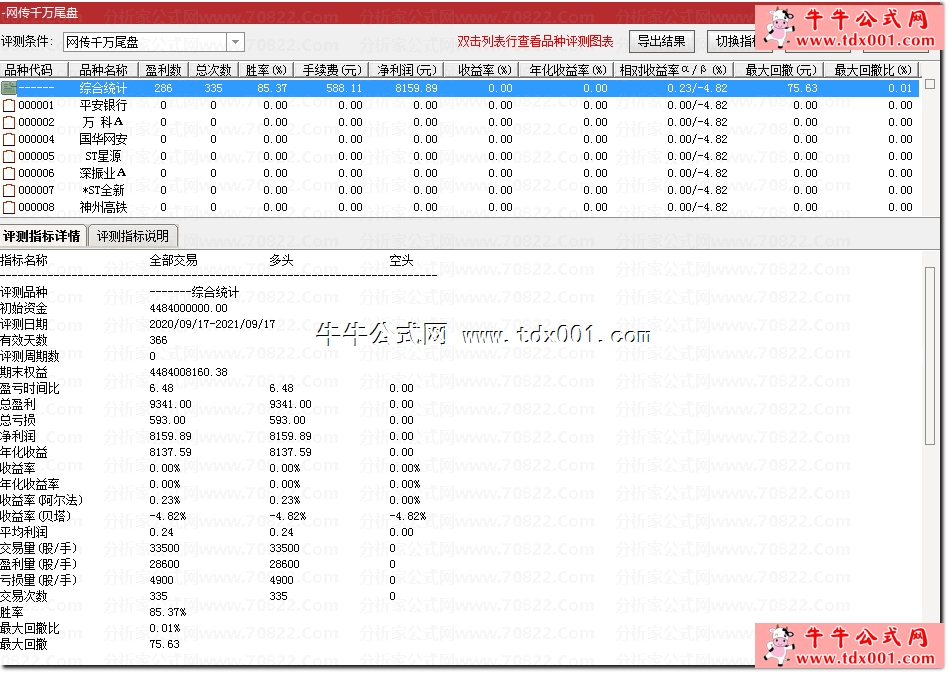Viewport: 949px width, 673px height.
Task: Sort by the 盈利数 column header
Action: 163,70
